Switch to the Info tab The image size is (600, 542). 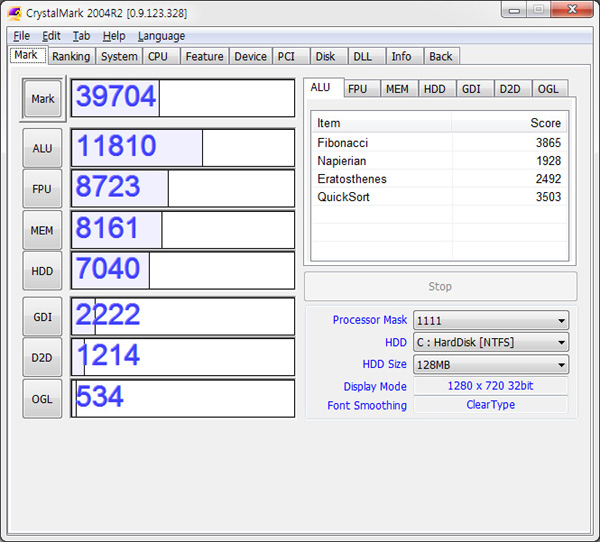pos(404,56)
